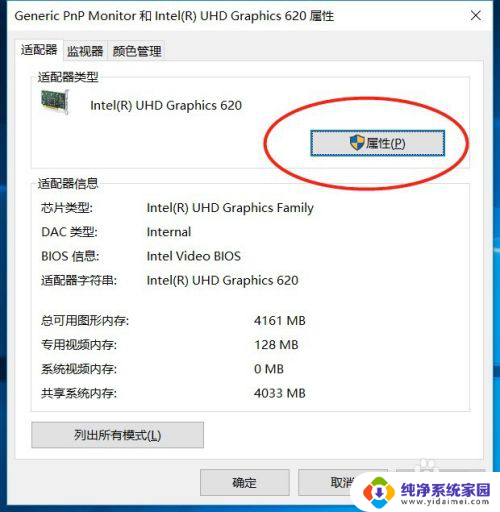The width and height of the screenshot is (500, 512).
Task: Select the 适配器 tab
Action: click(39, 50)
